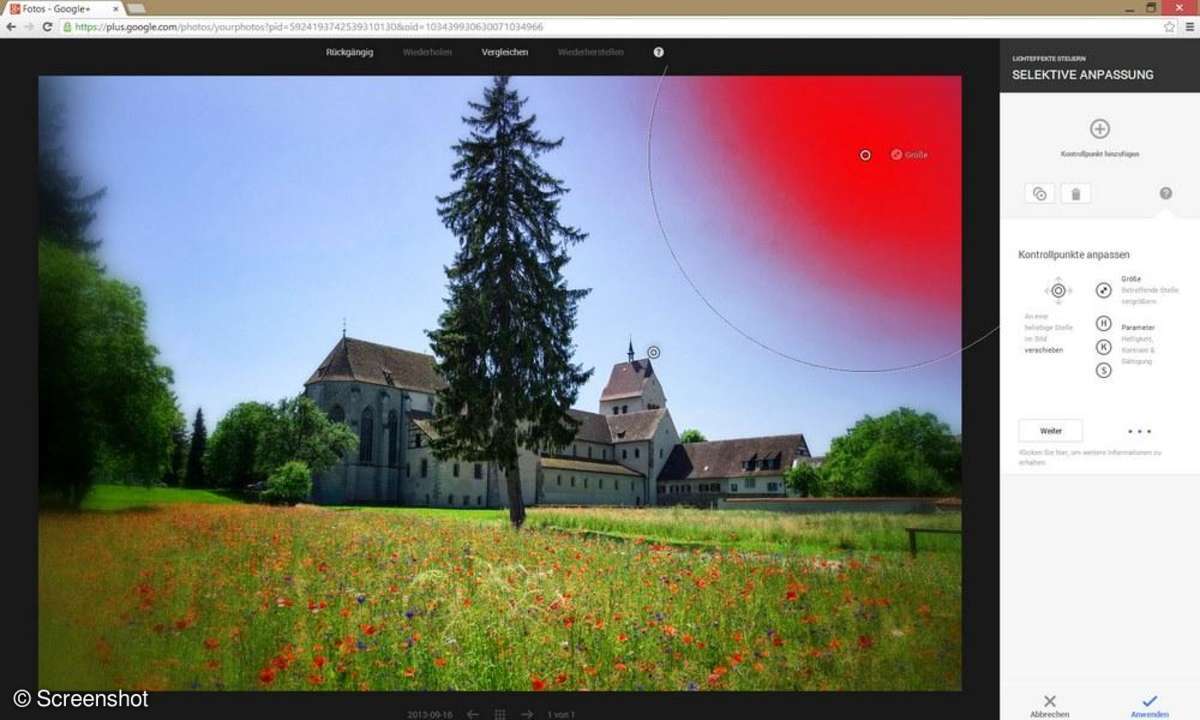This screenshot has width=1200, height=720.
Task: Click the browser address bar URL
Action: tap(310, 27)
